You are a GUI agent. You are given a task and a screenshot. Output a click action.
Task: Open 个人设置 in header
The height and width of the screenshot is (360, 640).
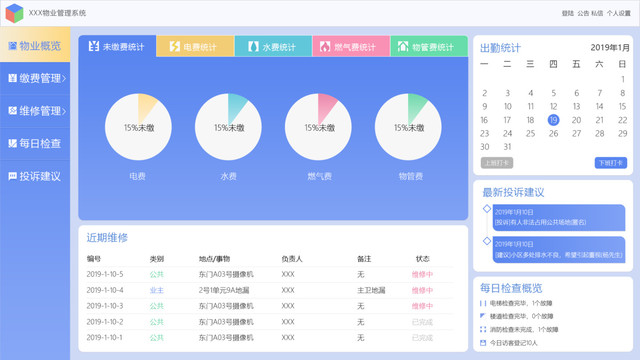[619, 13]
